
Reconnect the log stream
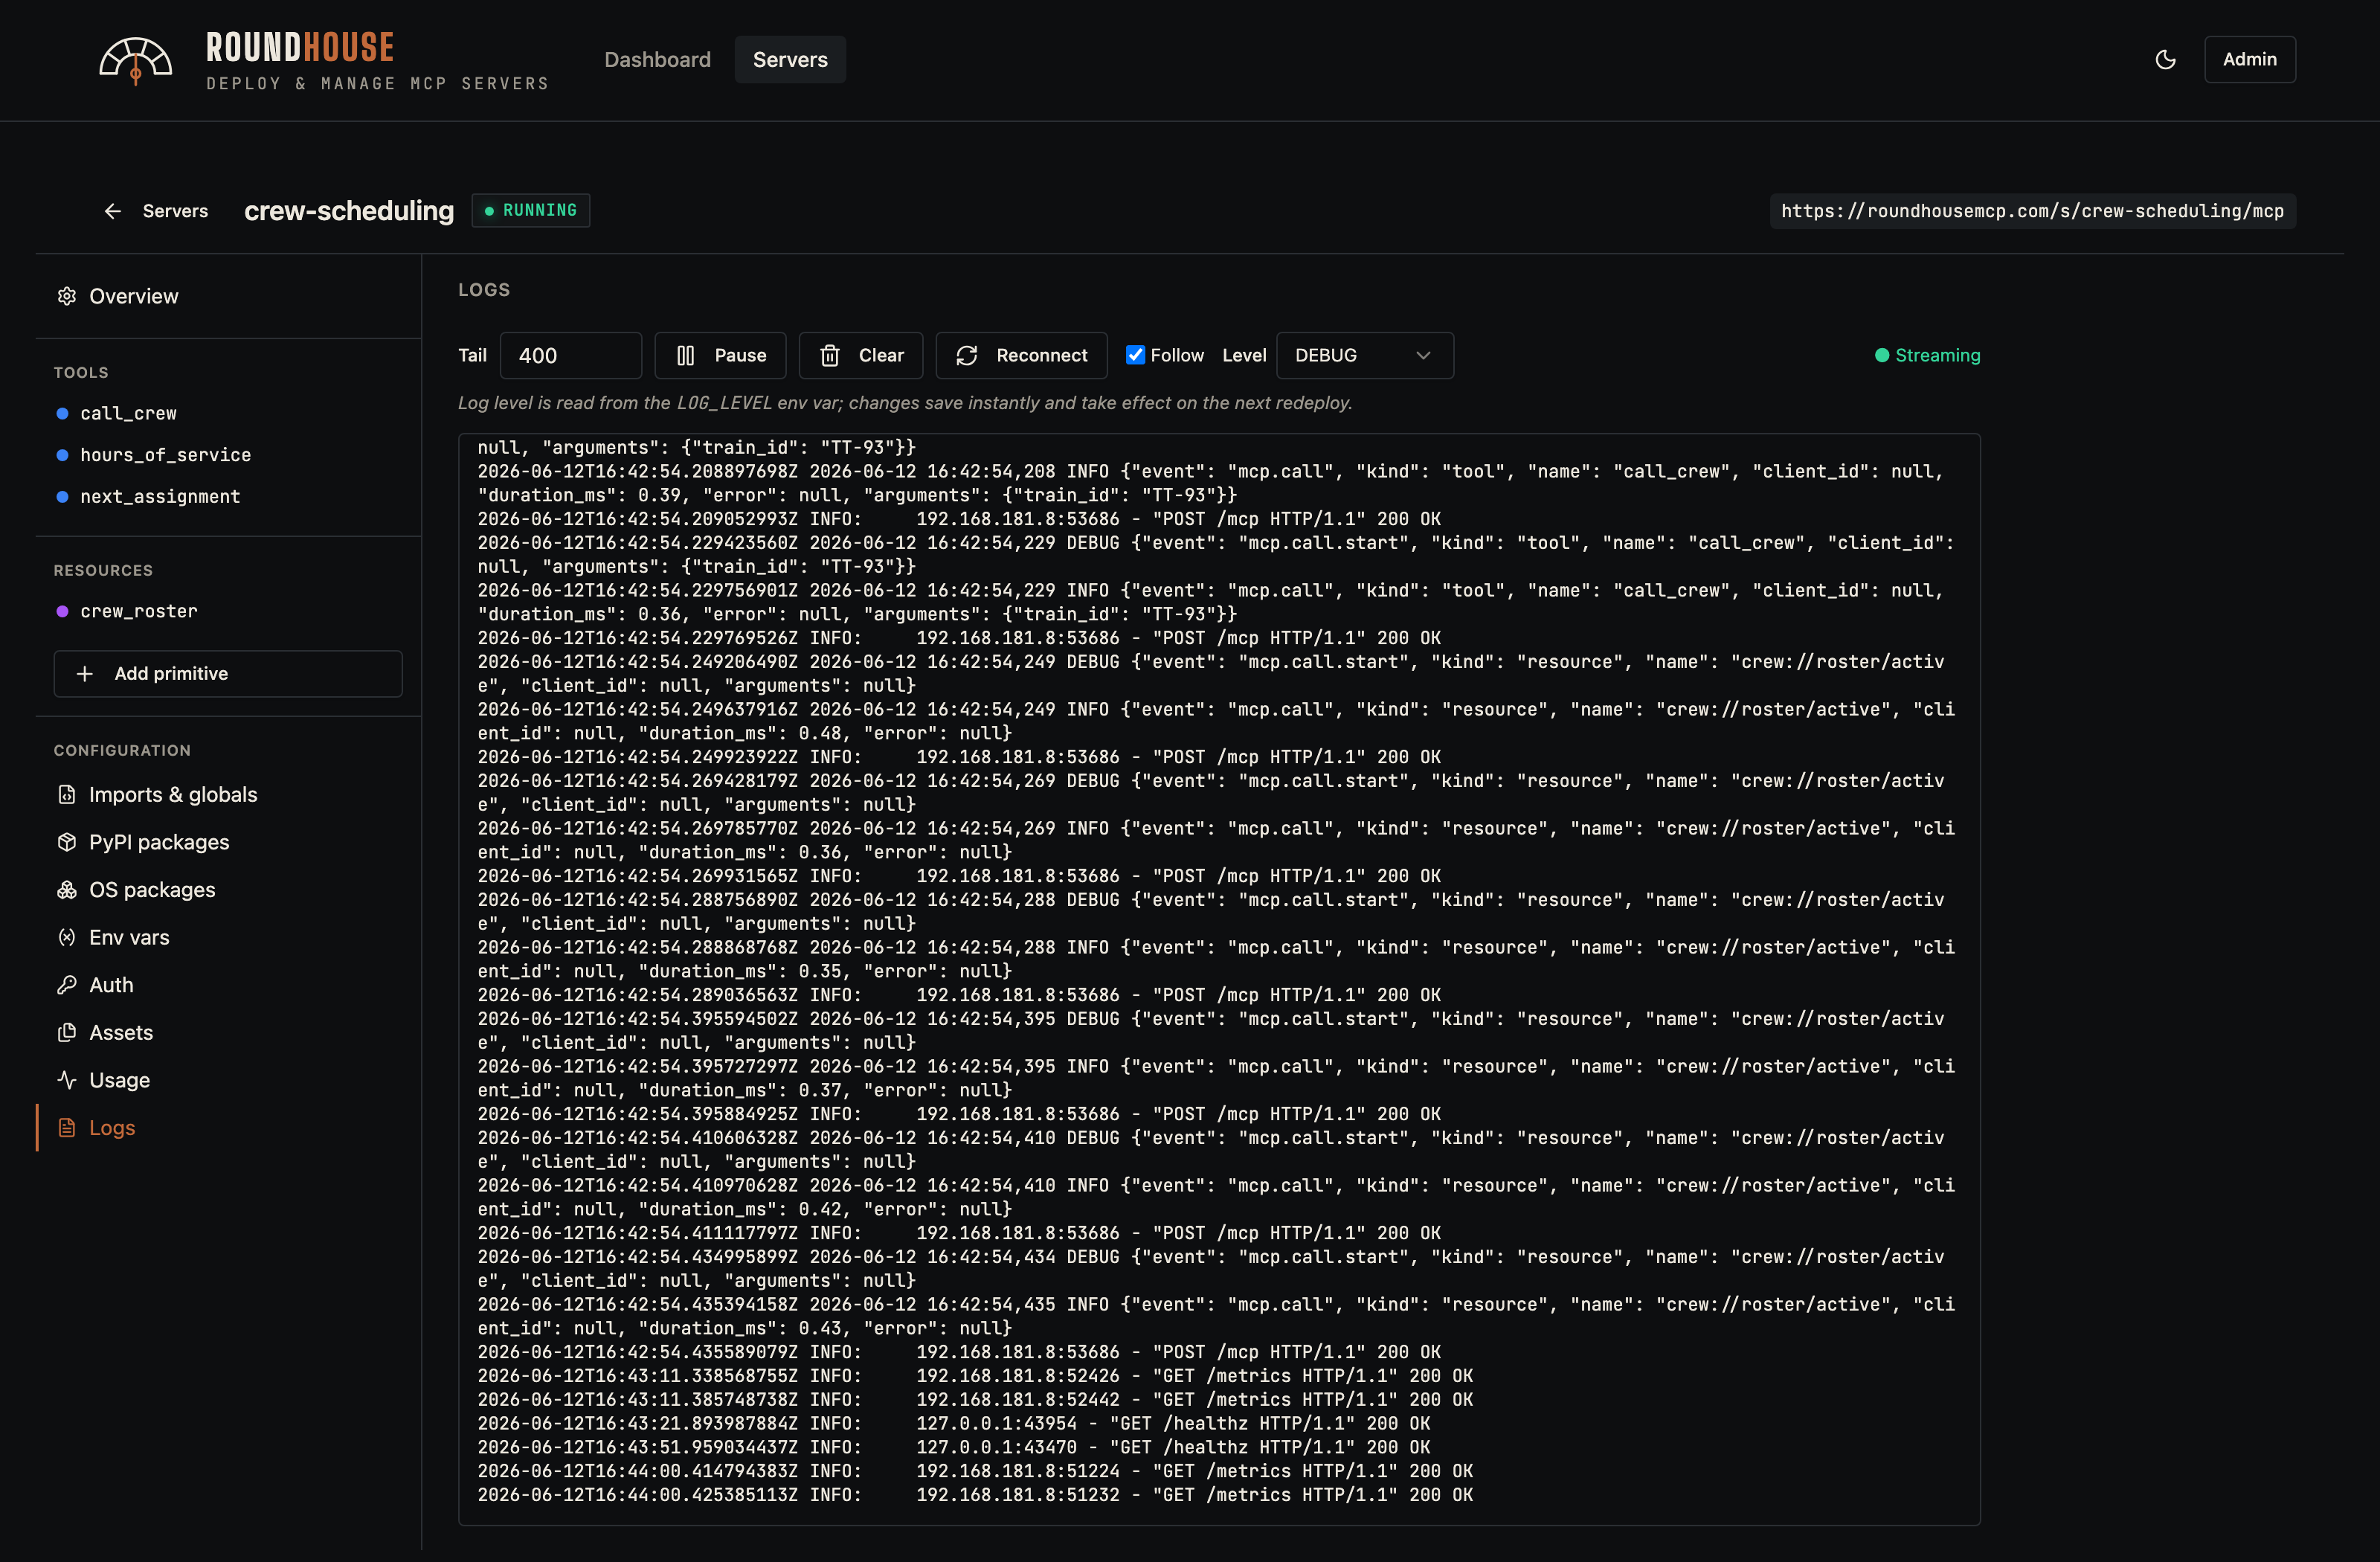tap(1021, 355)
